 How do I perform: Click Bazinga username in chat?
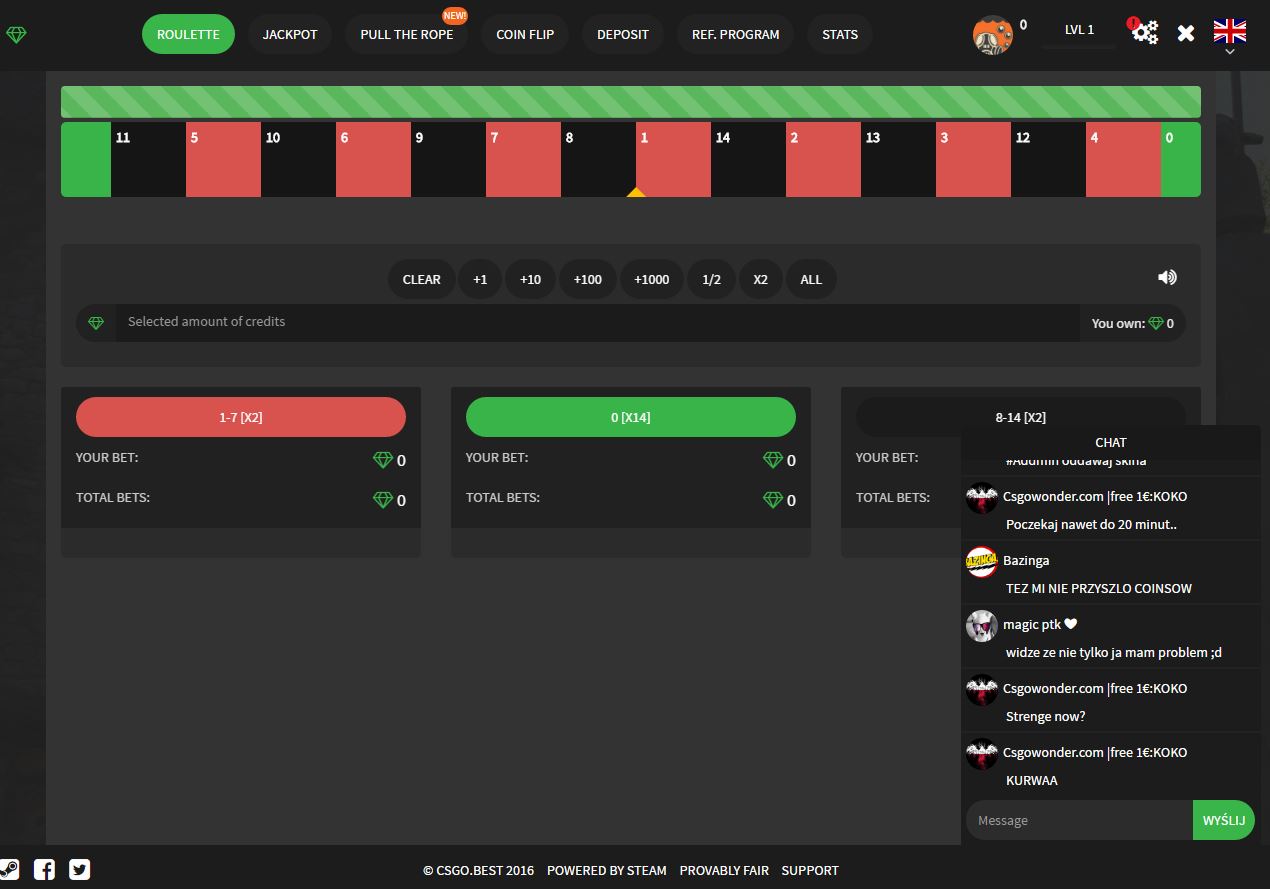point(1026,560)
